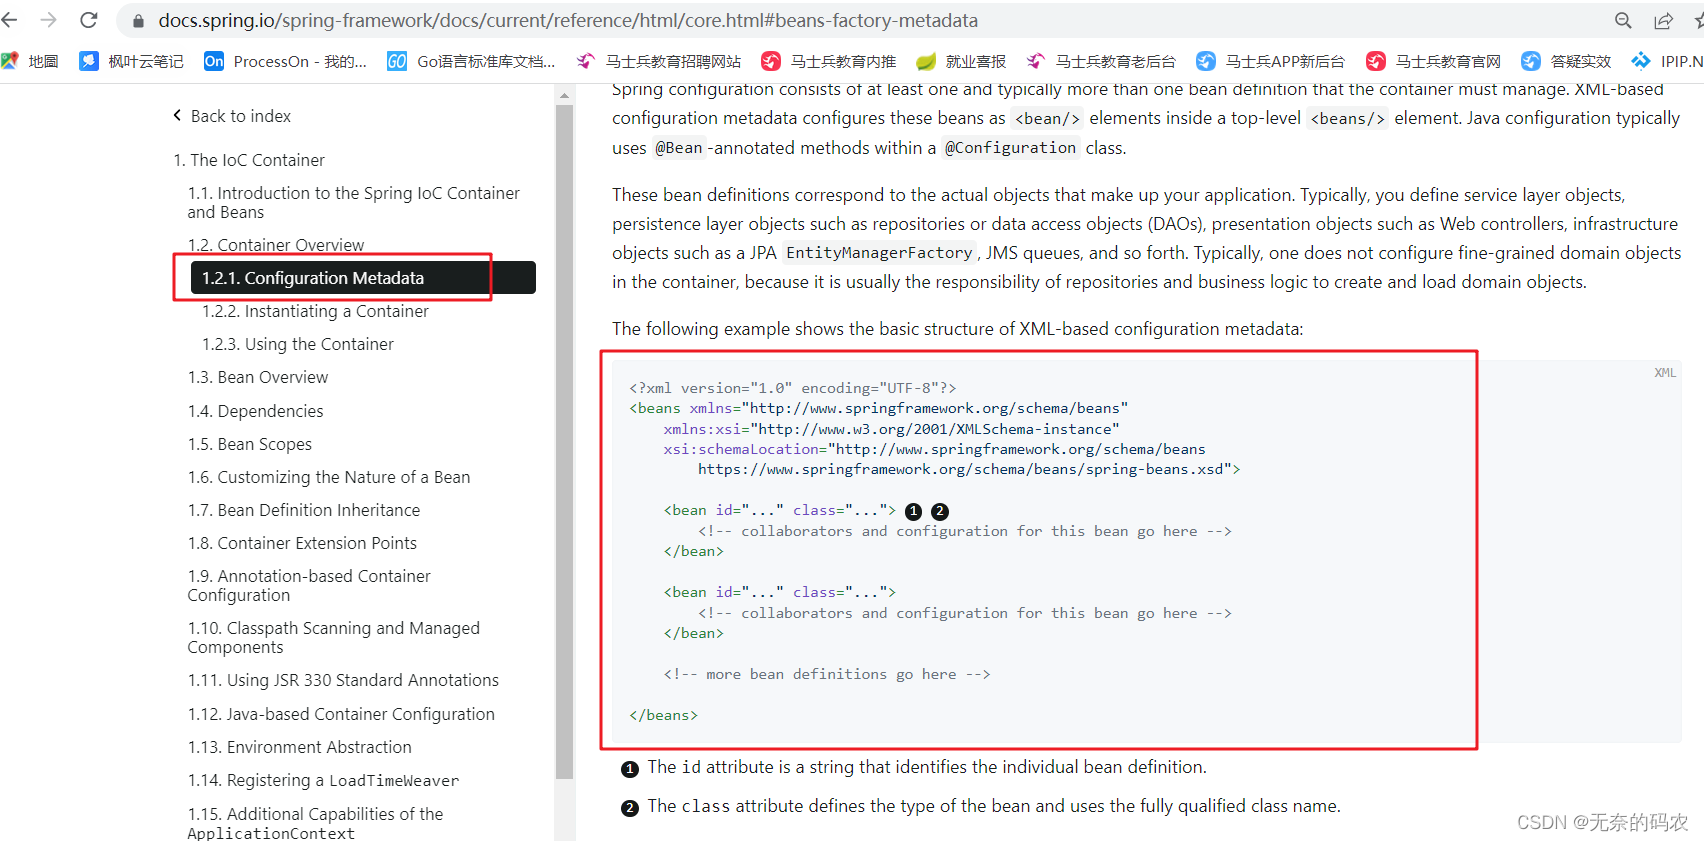Click the @Configuration inline code text
The width and height of the screenshot is (1704, 841).
[x=1011, y=148]
